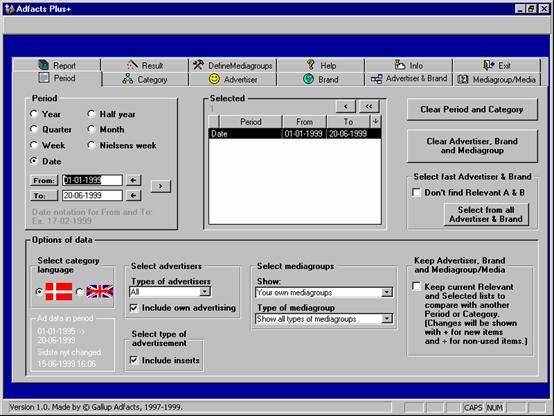Toggle Include inserts checkbox
Image resolution: width=554 pixels, height=416 pixels.
point(134,360)
